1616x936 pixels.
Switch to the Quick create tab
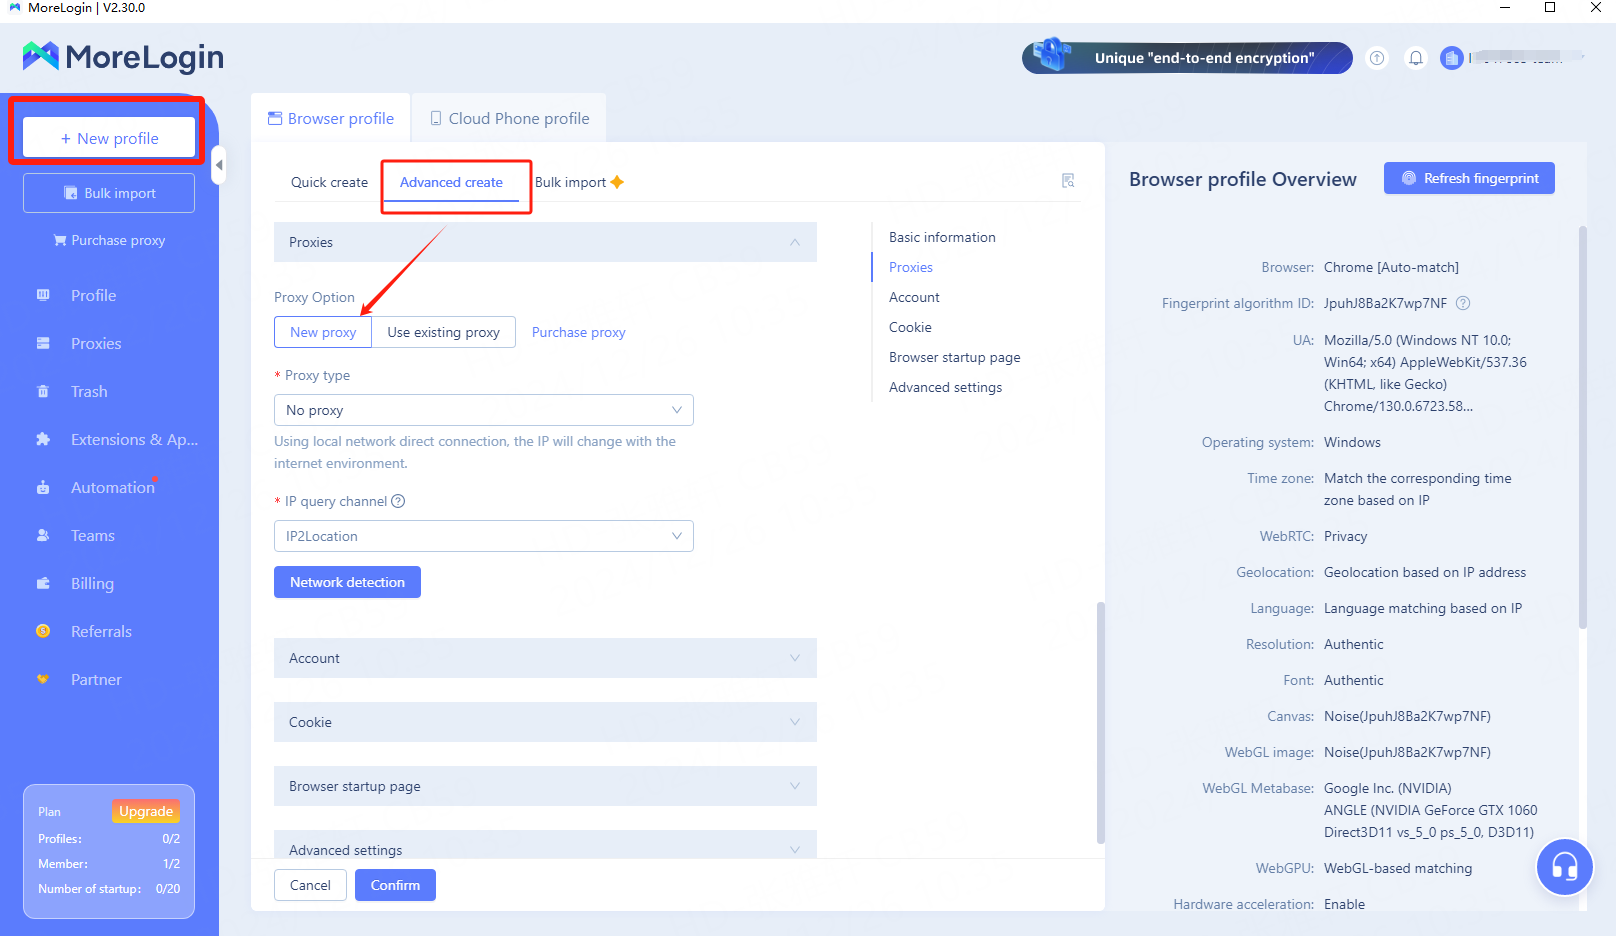(x=329, y=182)
